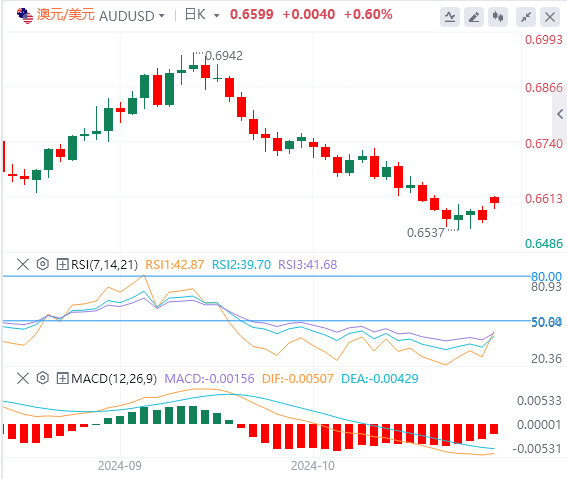Click the MACD(12,26,9) indicator label
This screenshot has width=567, height=479.
click(114, 379)
